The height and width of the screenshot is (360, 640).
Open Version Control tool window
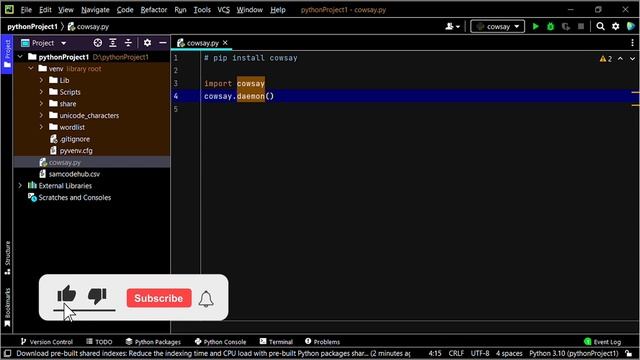pos(46,342)
